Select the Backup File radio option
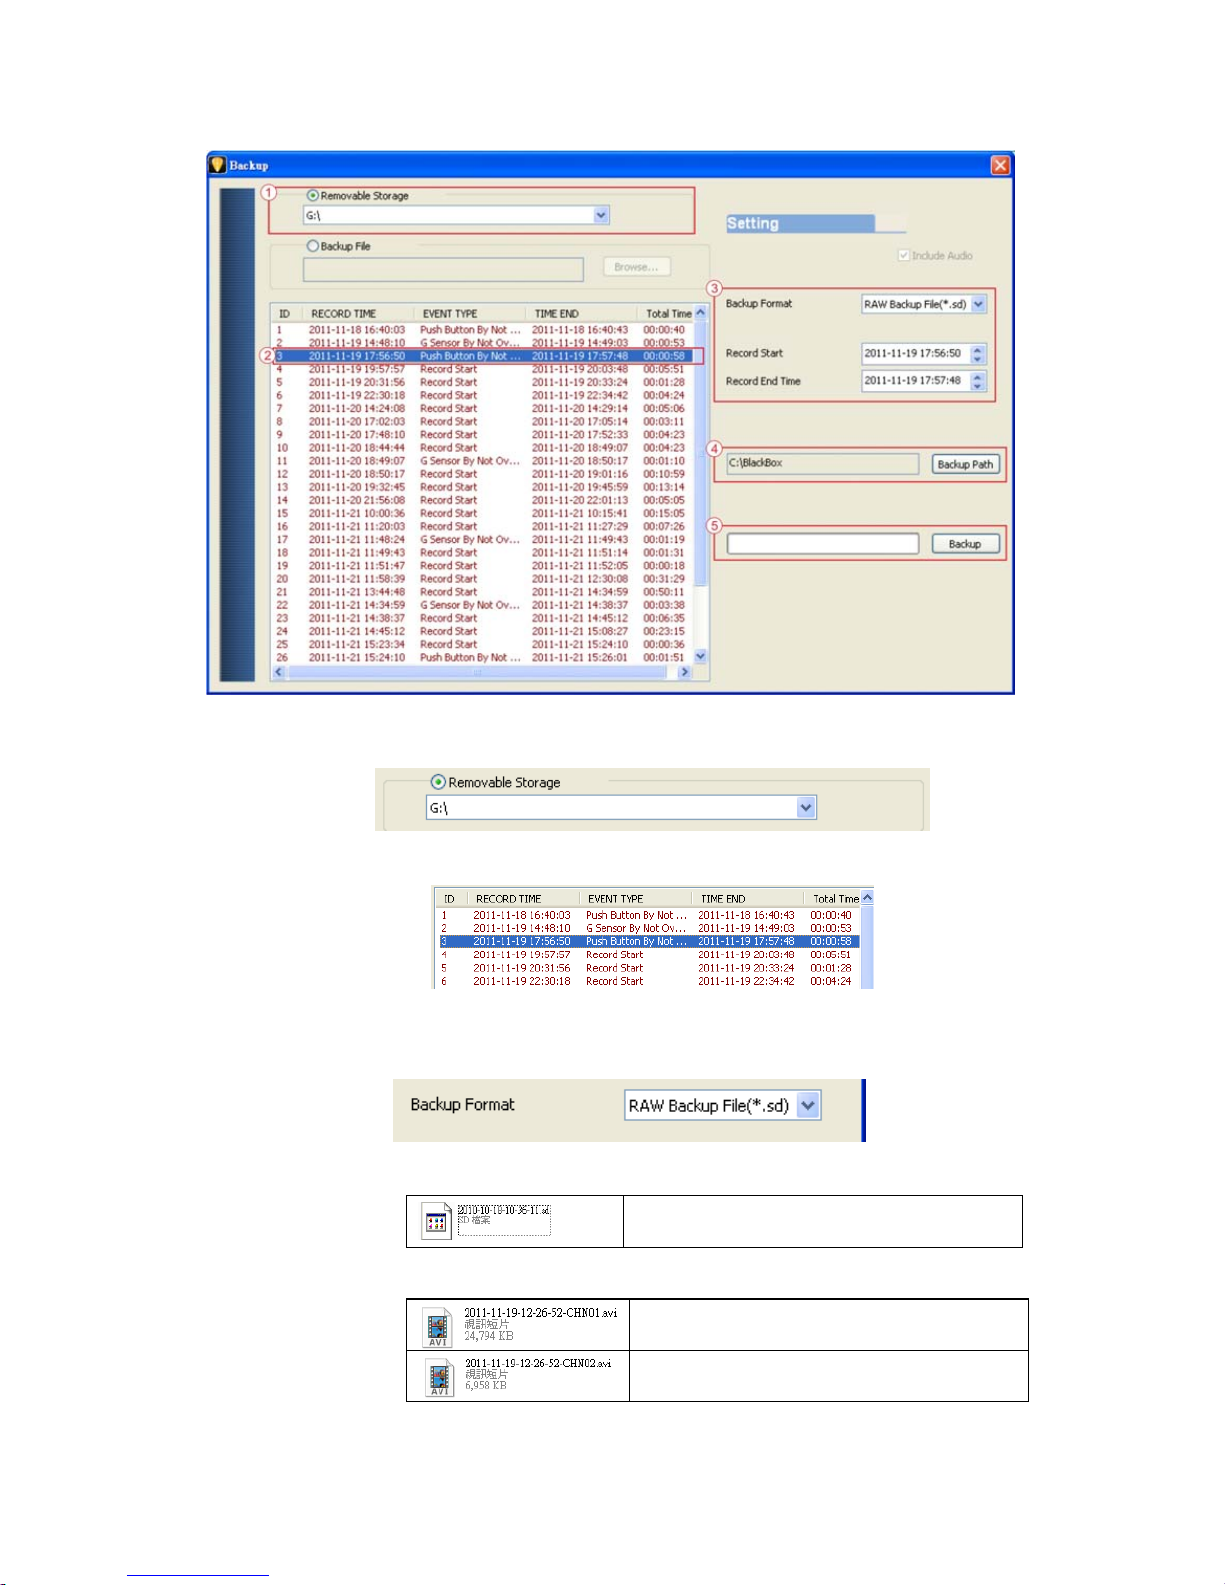Viewport: 1225px width, 1585px height. pos(313,246)
